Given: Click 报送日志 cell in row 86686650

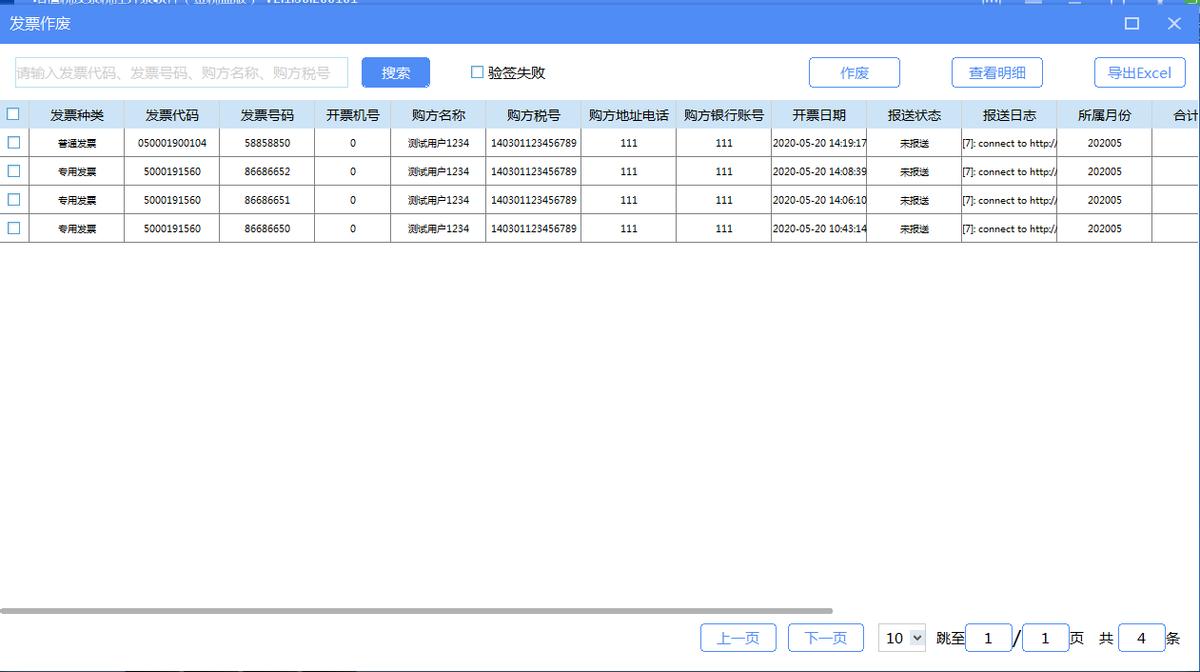Looking at the screenshot, I should [x=1009, y=229].
